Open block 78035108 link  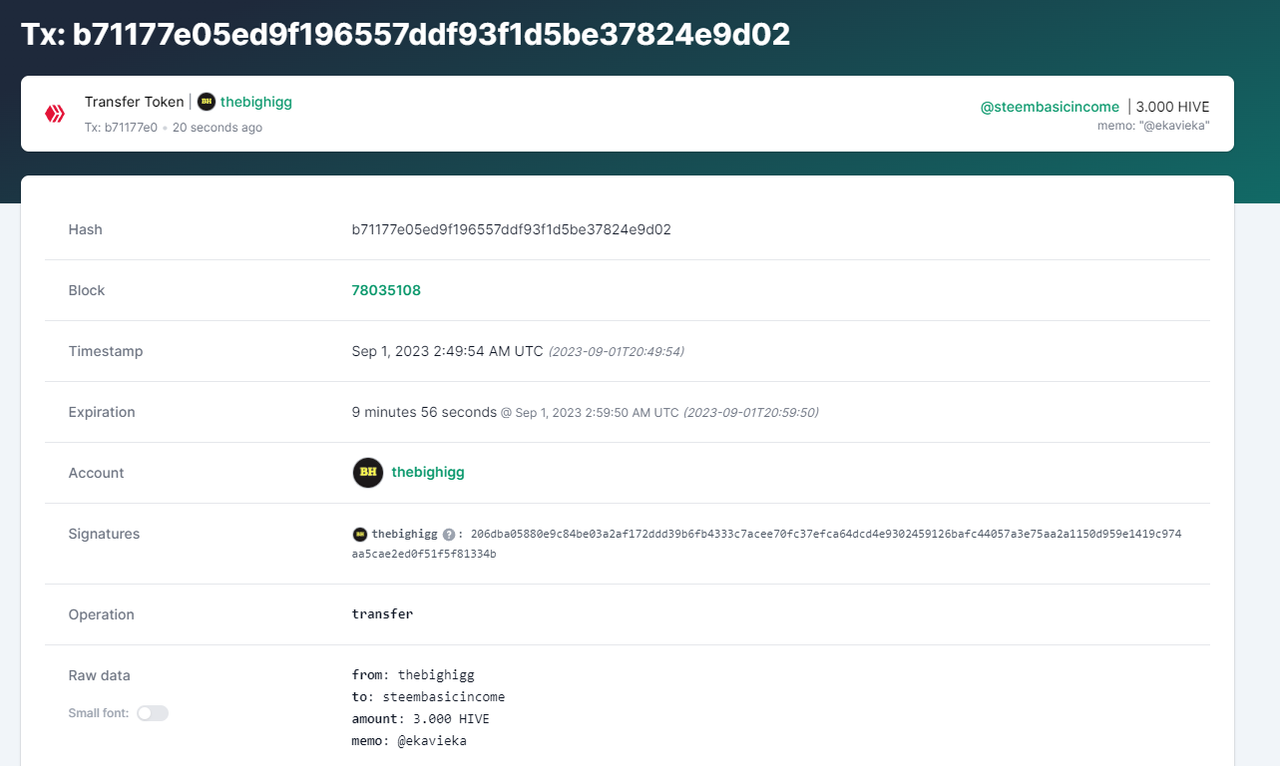pos(386,290)
